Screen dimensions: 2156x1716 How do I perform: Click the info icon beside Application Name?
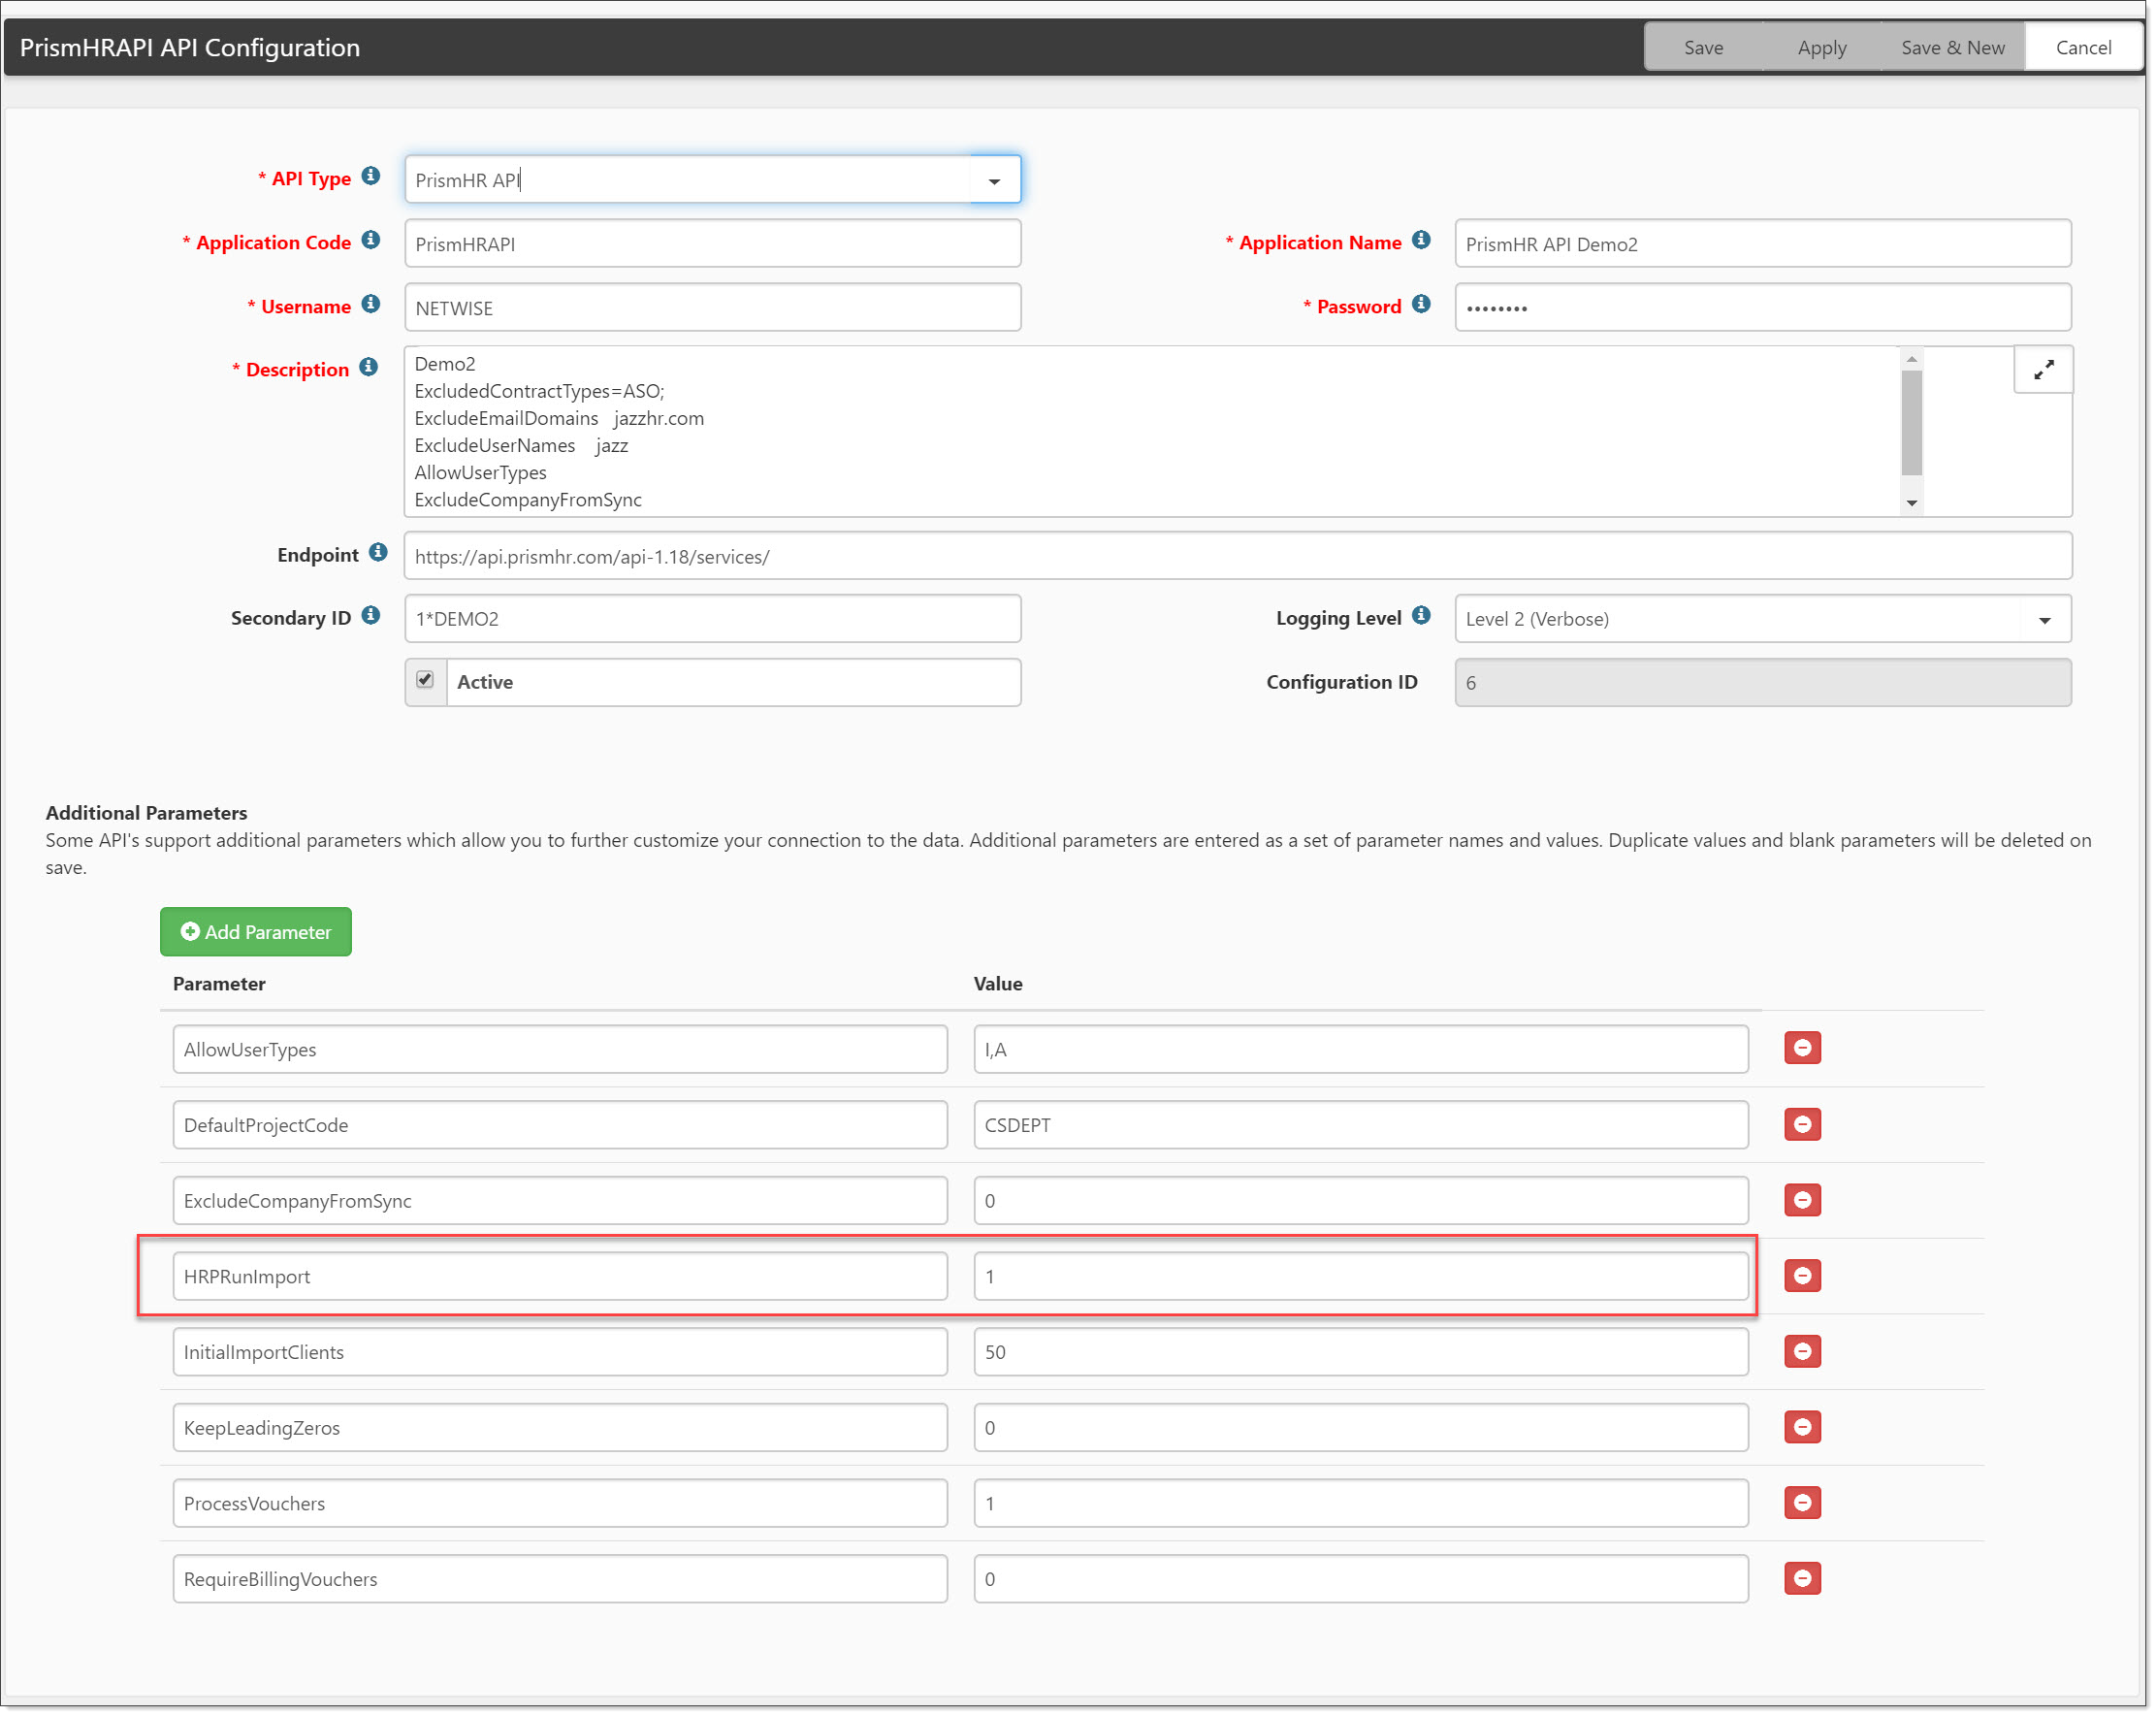pos(1421,241)
